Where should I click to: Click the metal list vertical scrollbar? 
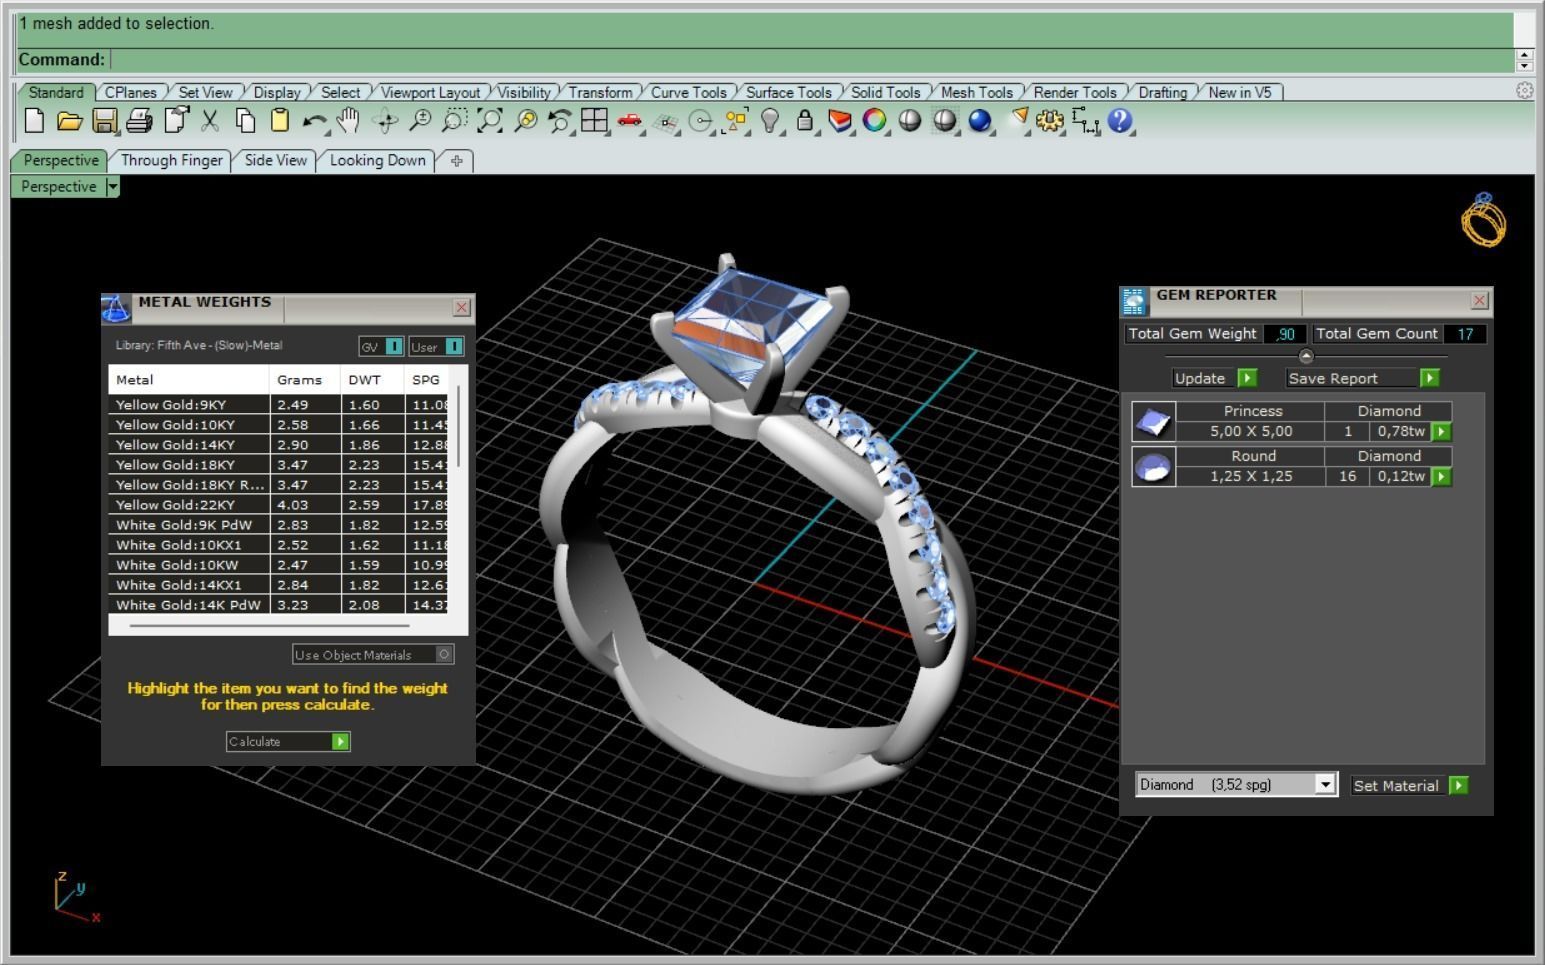459,427
